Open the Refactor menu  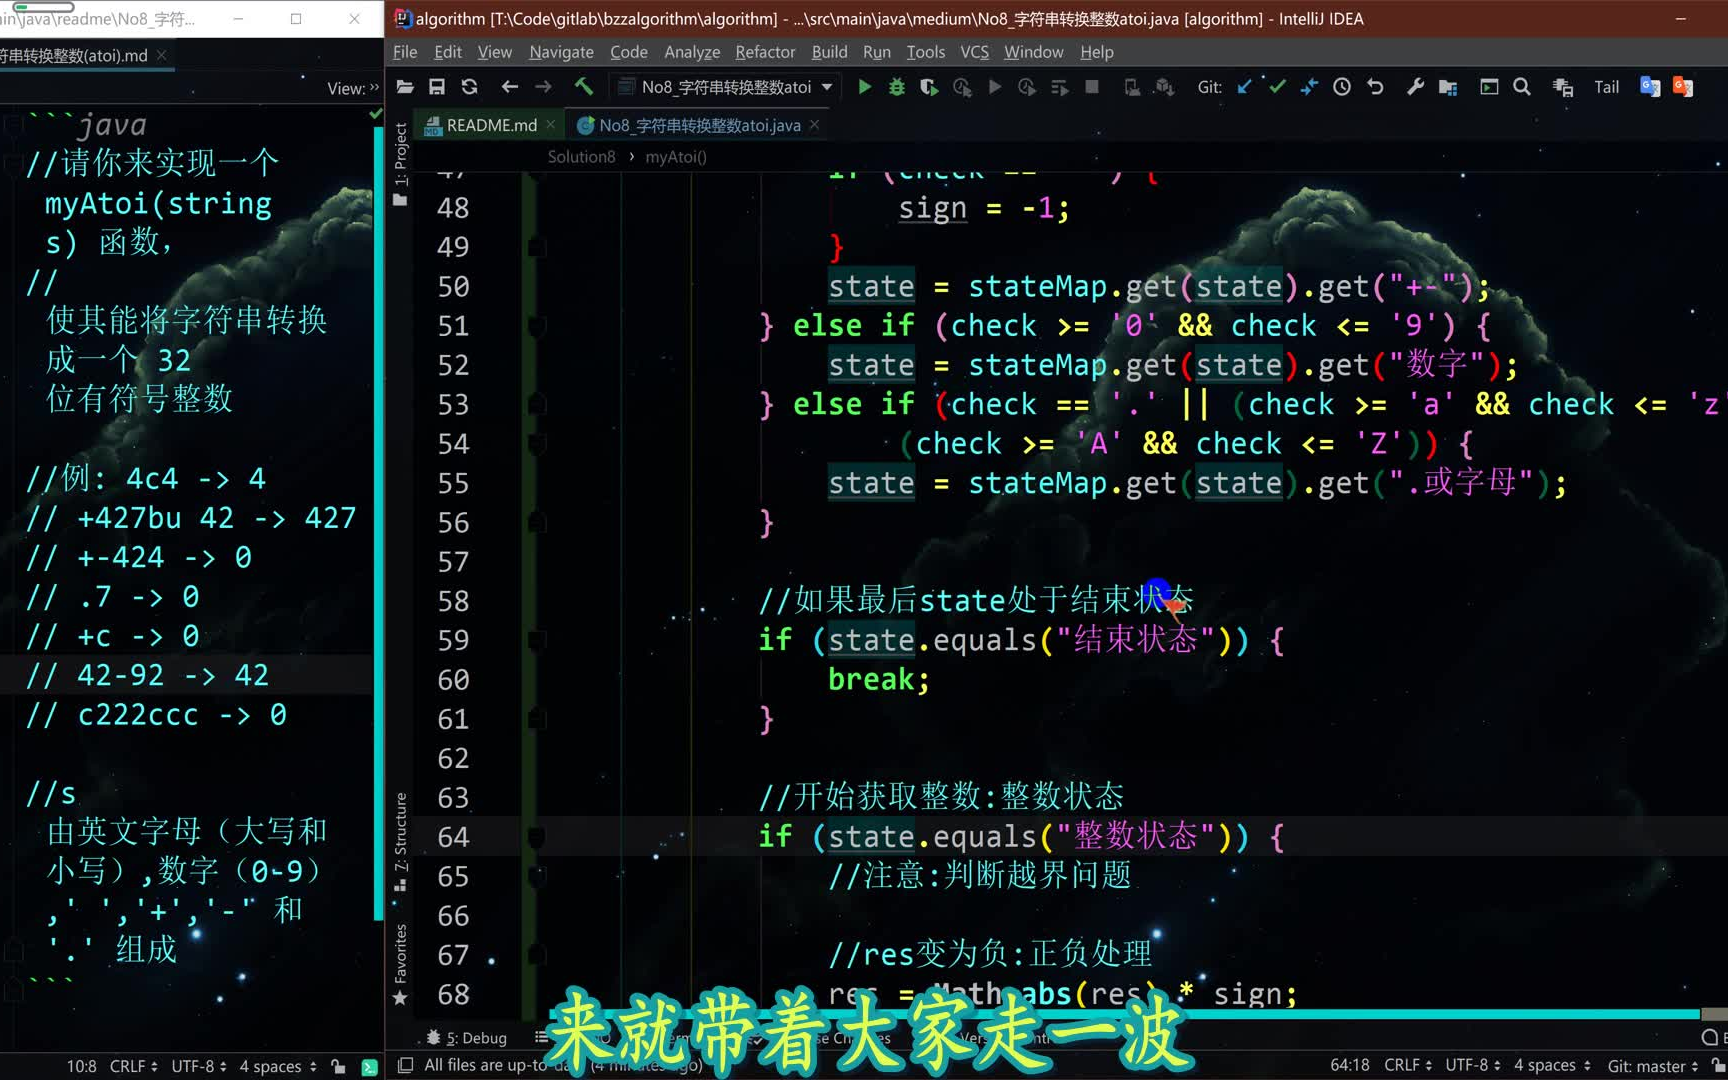coord(765,52)
